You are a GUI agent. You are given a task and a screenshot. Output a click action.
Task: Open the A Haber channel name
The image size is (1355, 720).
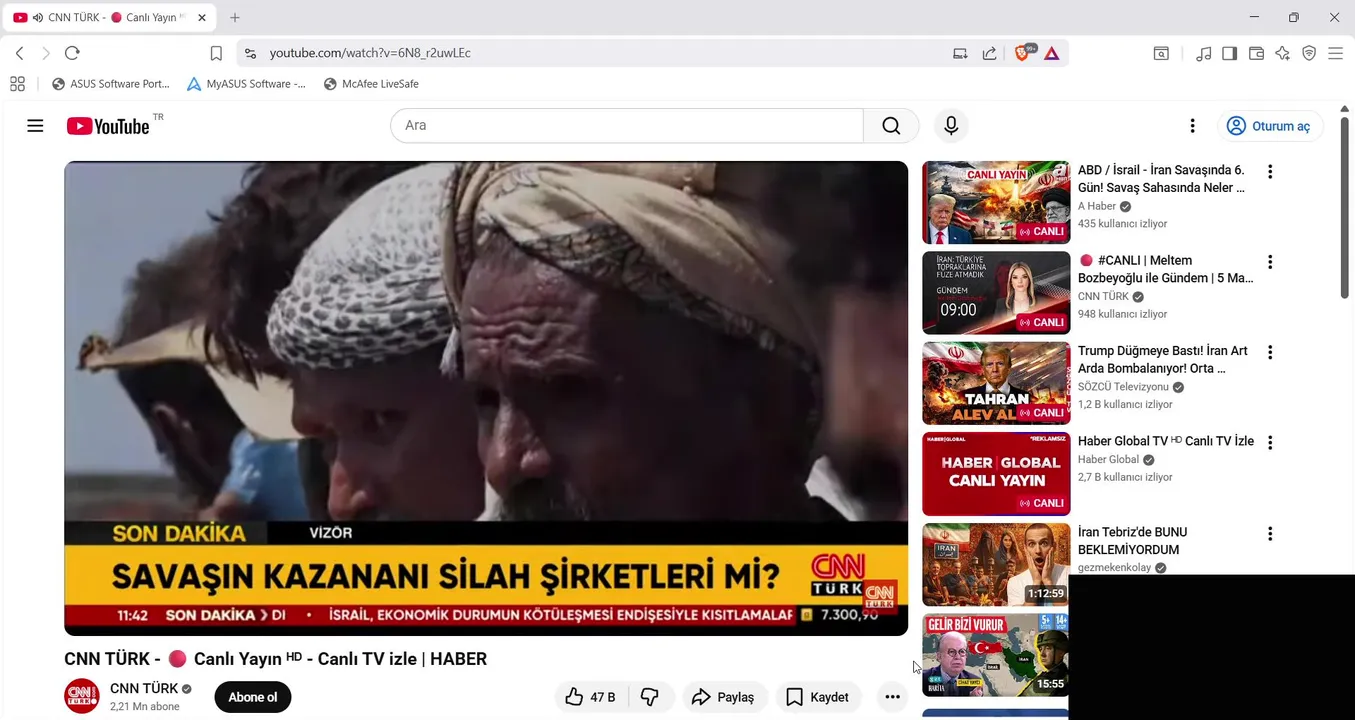pyautogui.click(x=1097, y=206)
